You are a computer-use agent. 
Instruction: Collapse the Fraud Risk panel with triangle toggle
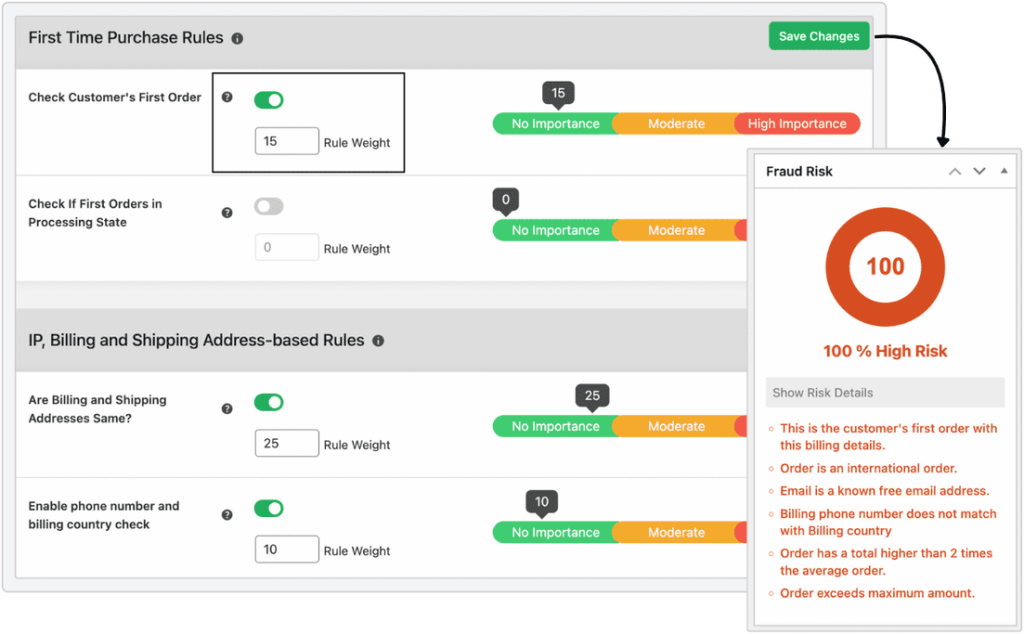click(x=1004, y=171)
